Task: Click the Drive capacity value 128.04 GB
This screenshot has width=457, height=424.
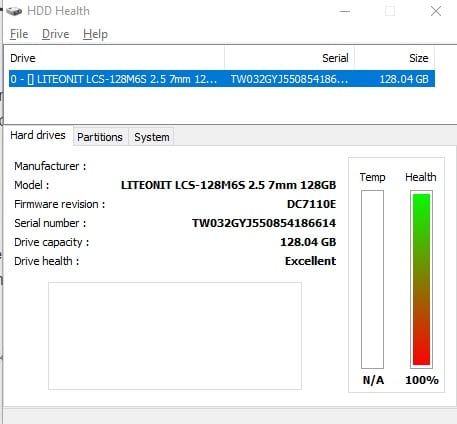Action: tap(308, 242)
